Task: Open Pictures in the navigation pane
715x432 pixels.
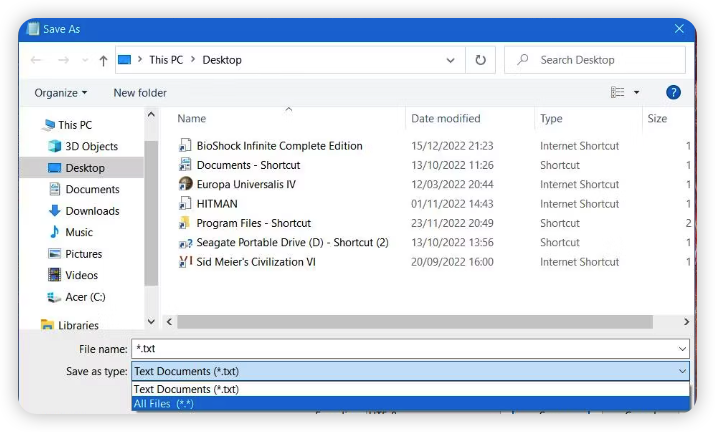Action: (83, 254)
